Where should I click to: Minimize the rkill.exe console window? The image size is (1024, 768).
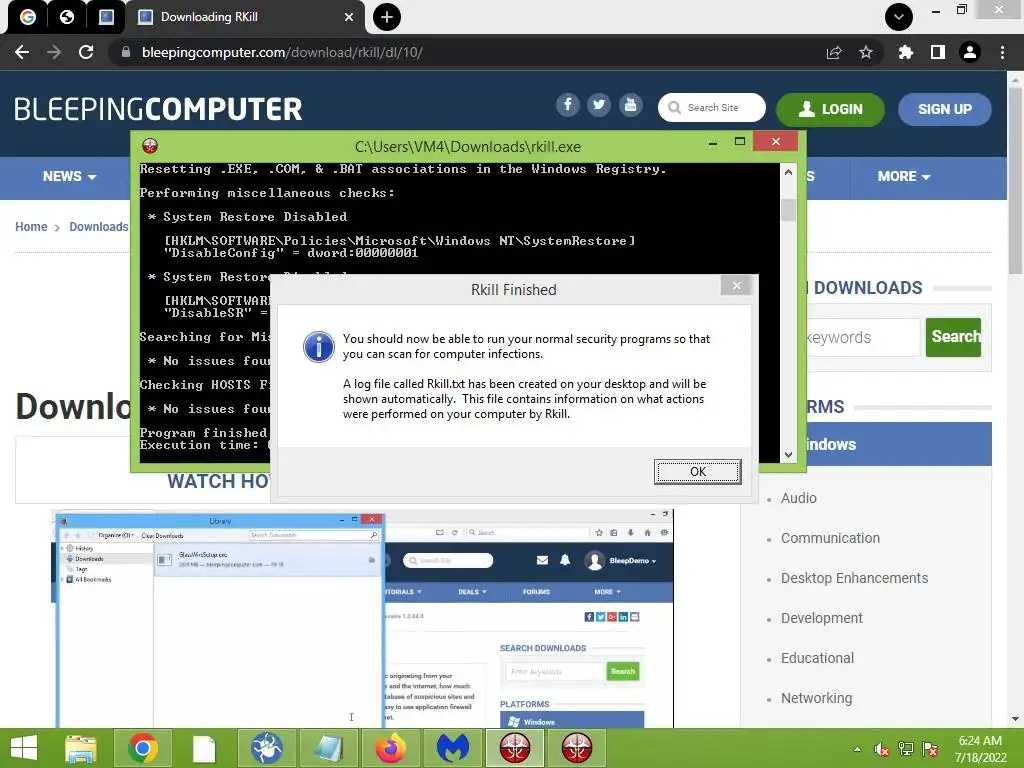[x=713, y=142]
